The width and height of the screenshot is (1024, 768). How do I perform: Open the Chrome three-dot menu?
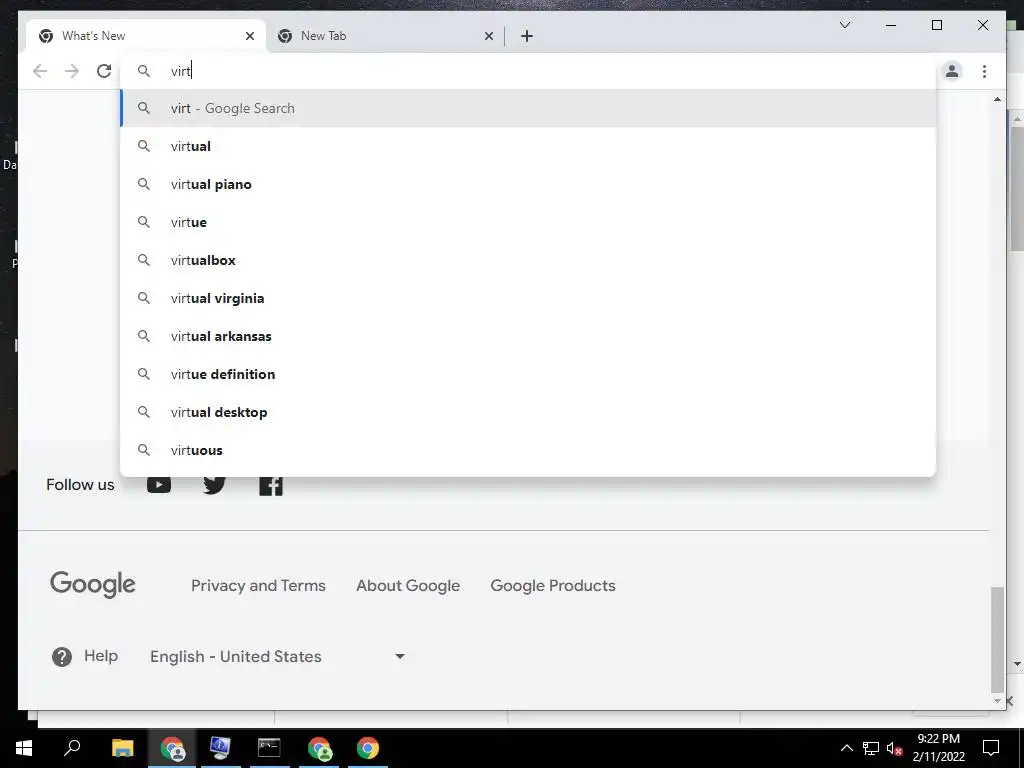click(x=984, y=71)
